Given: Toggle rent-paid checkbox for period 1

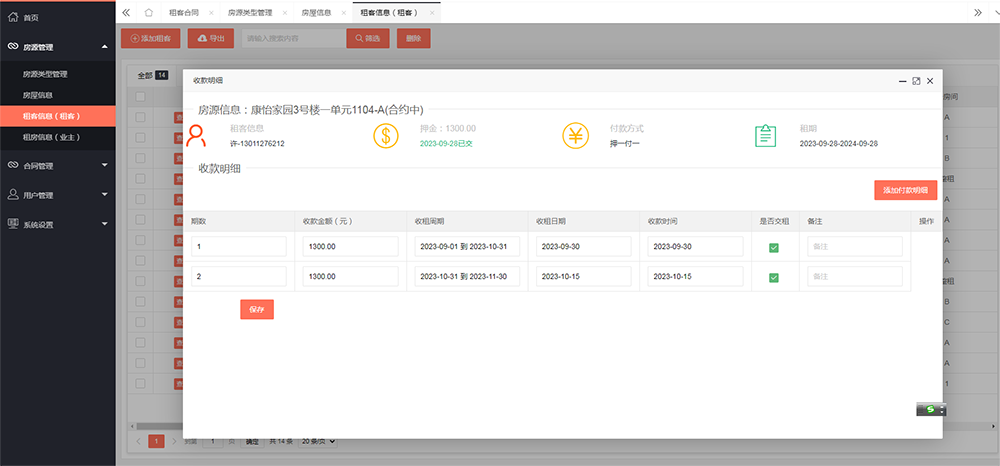Looking at the screenshot, I should (x=774, y=247).
